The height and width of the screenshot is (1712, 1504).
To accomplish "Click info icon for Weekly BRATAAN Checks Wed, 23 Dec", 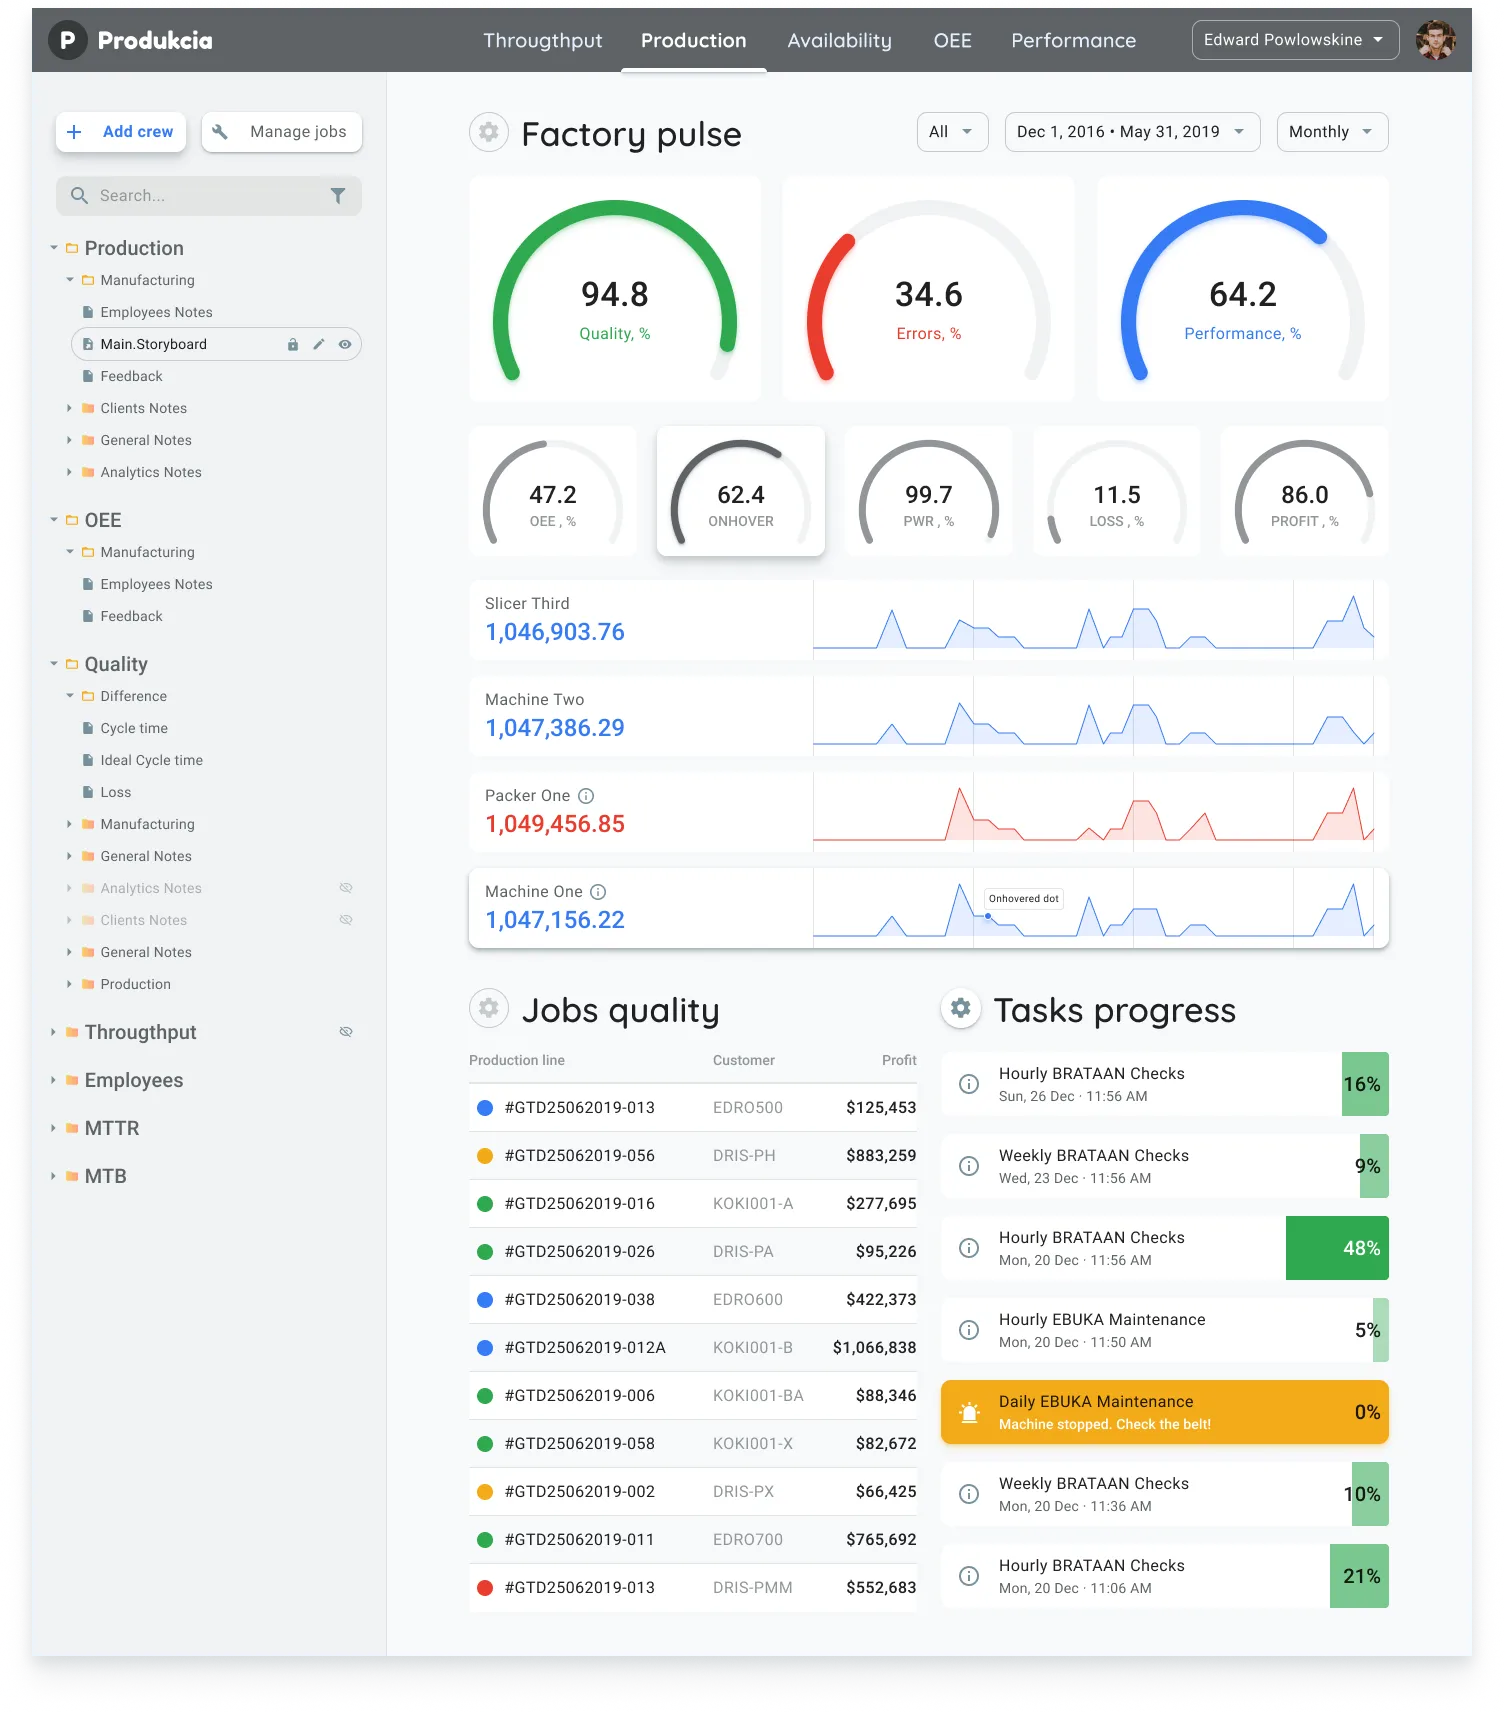I will pos(969,1166).
